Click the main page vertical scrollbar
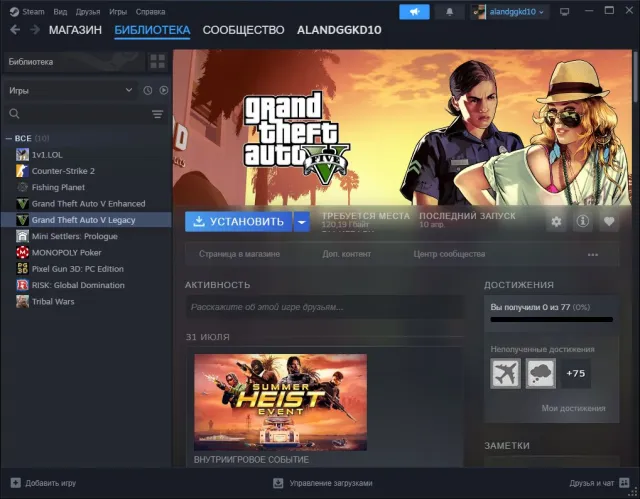 pos(636,78)
